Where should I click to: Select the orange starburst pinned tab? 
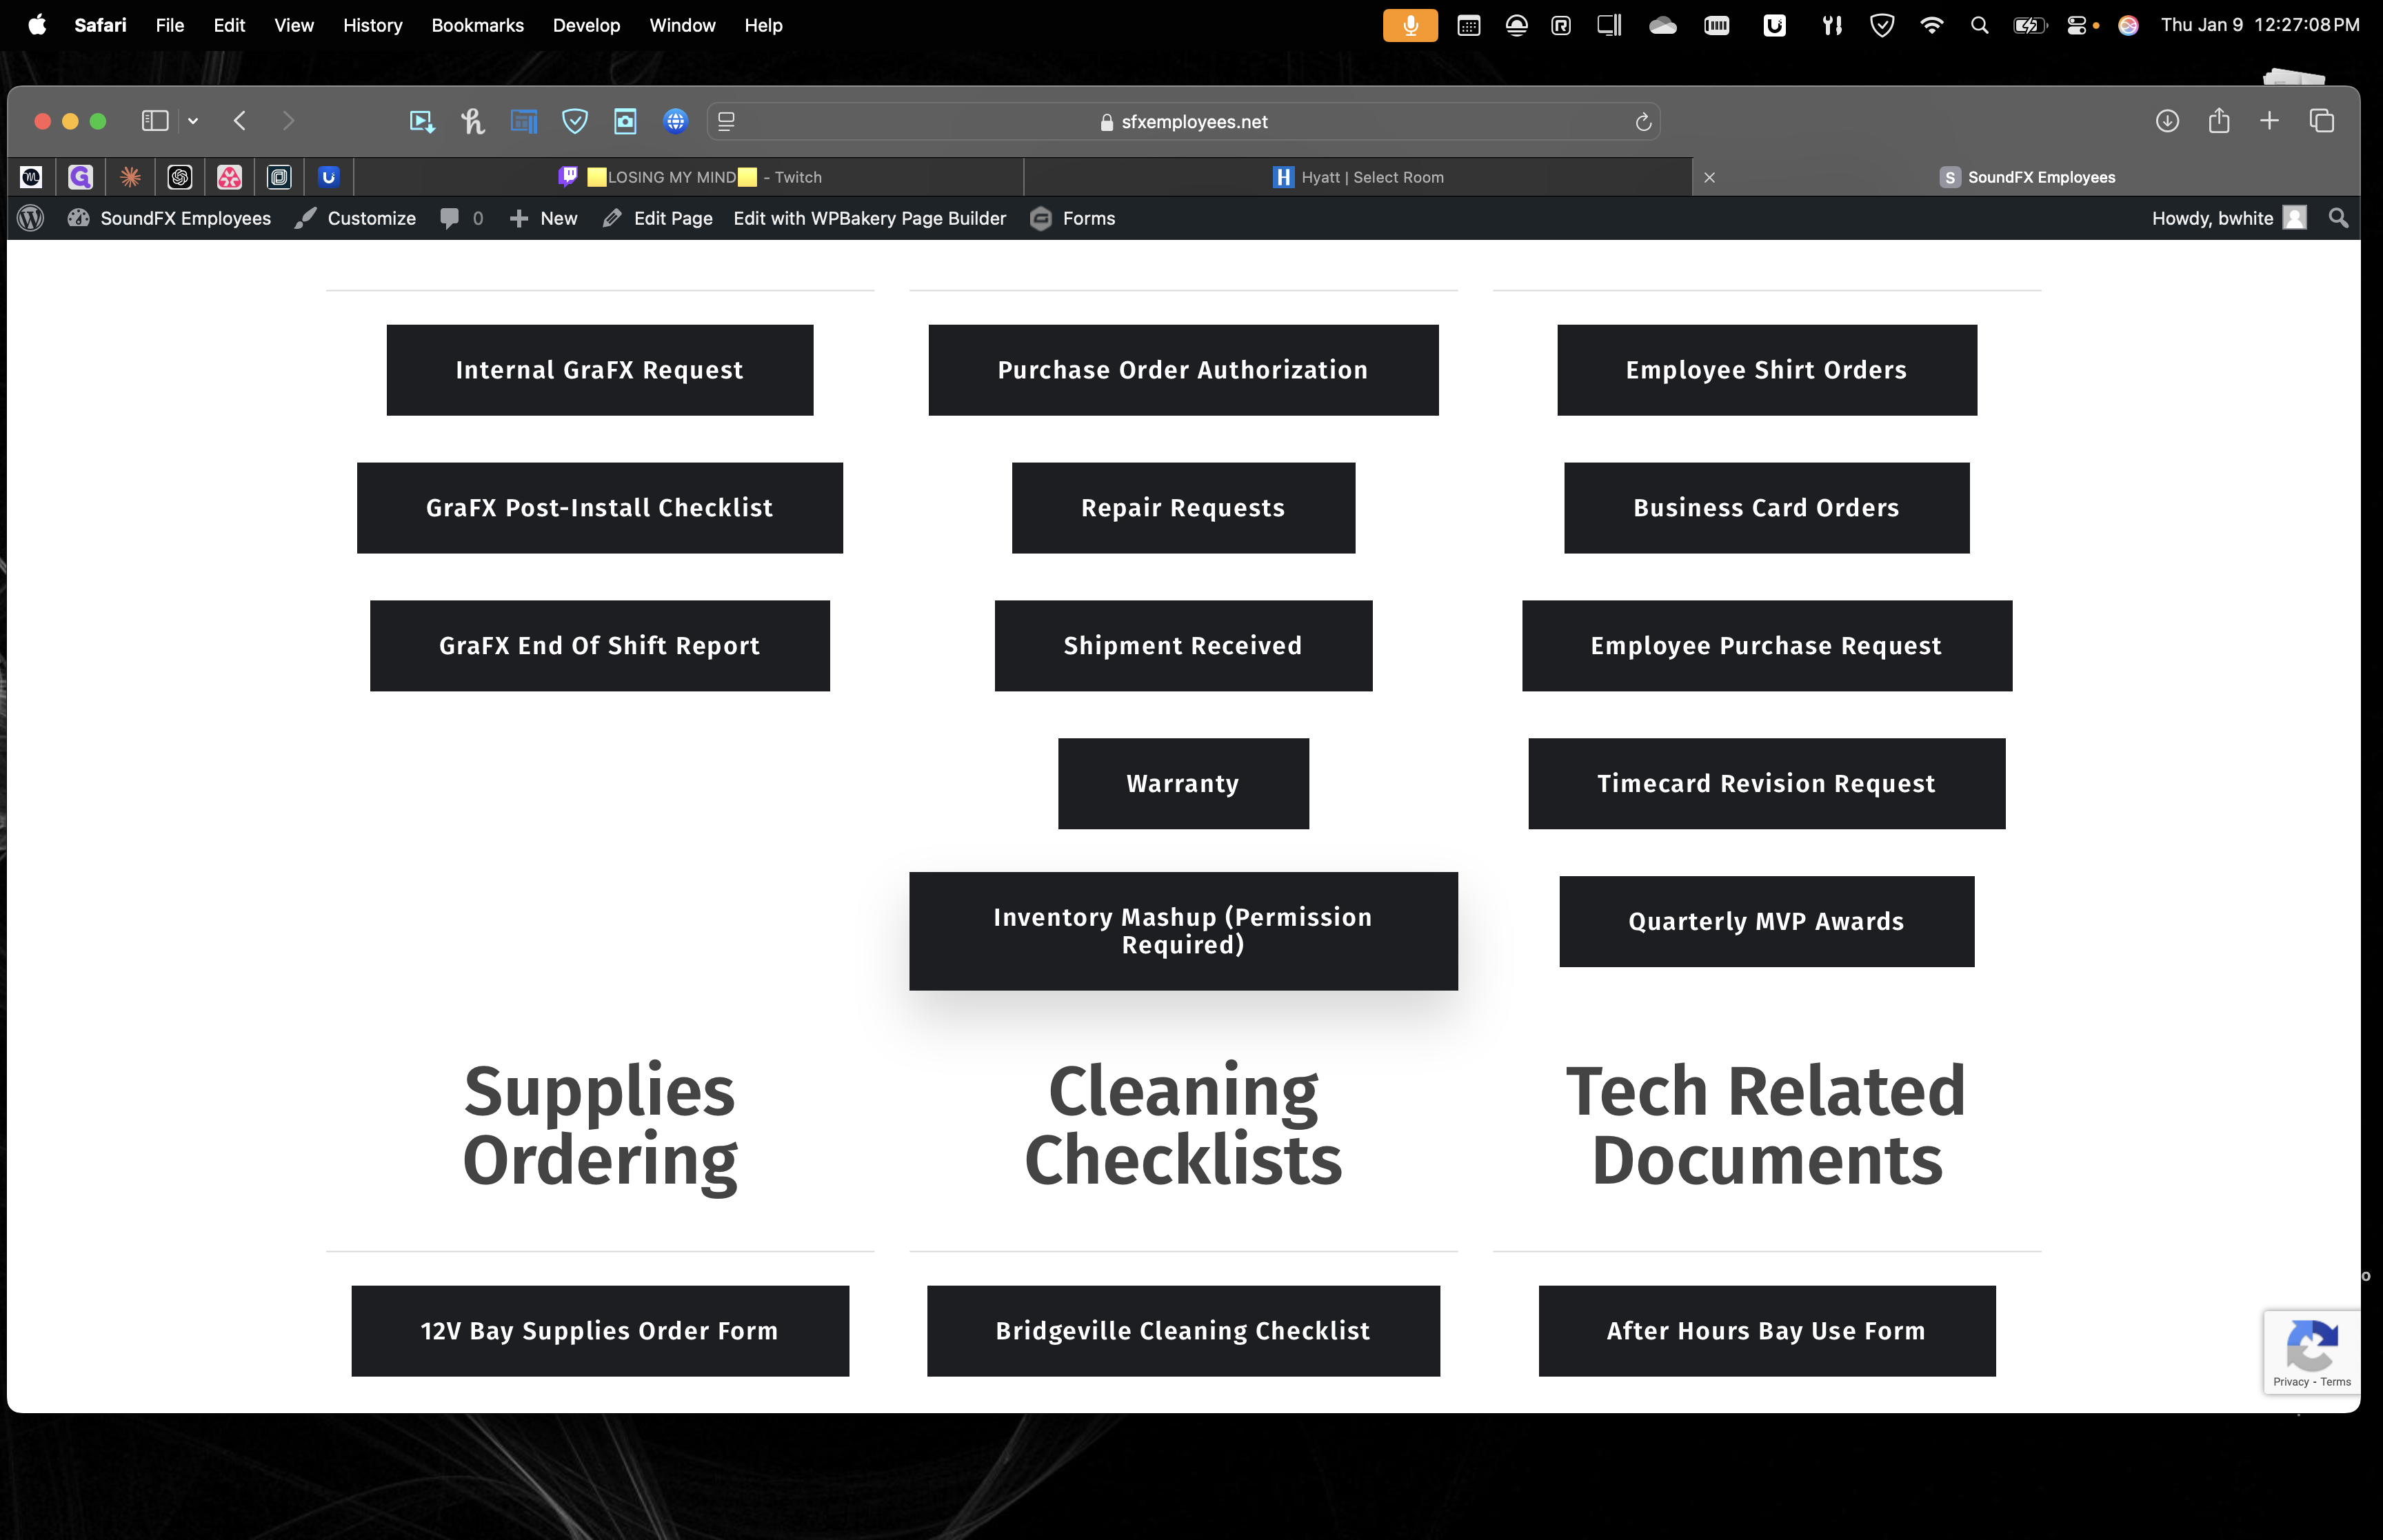[x=130, y=177]
